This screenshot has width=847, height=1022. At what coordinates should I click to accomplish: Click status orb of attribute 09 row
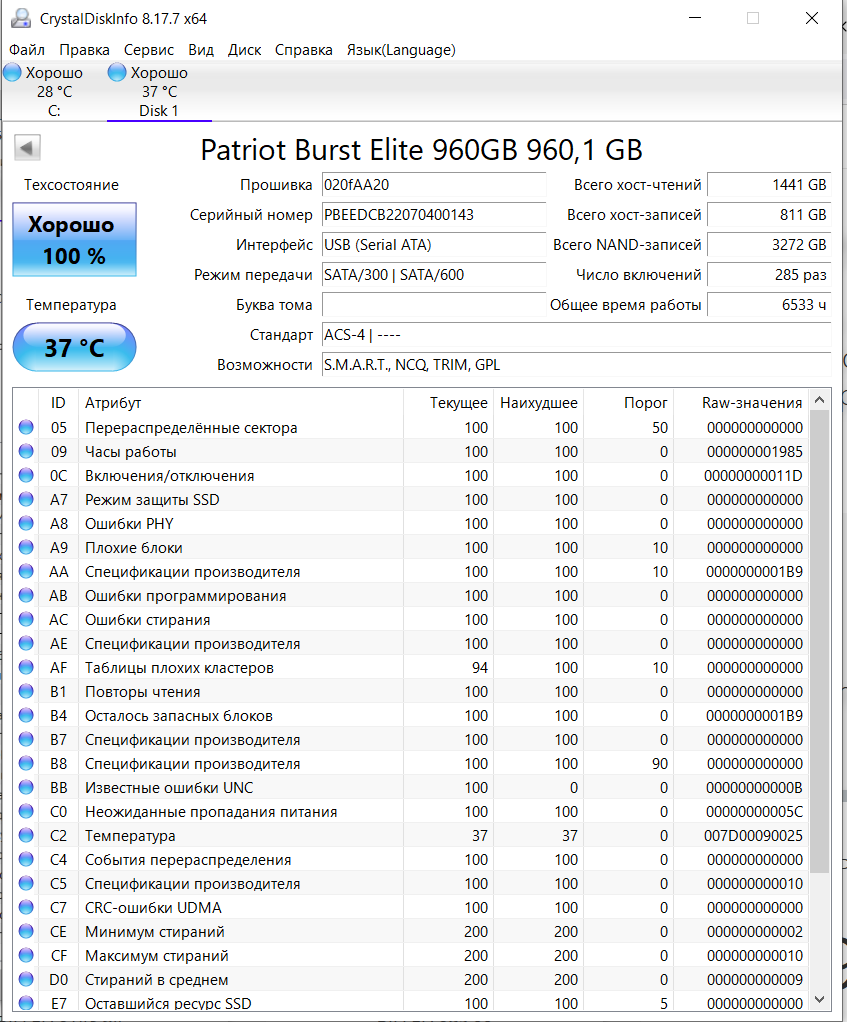pos(26,451)
